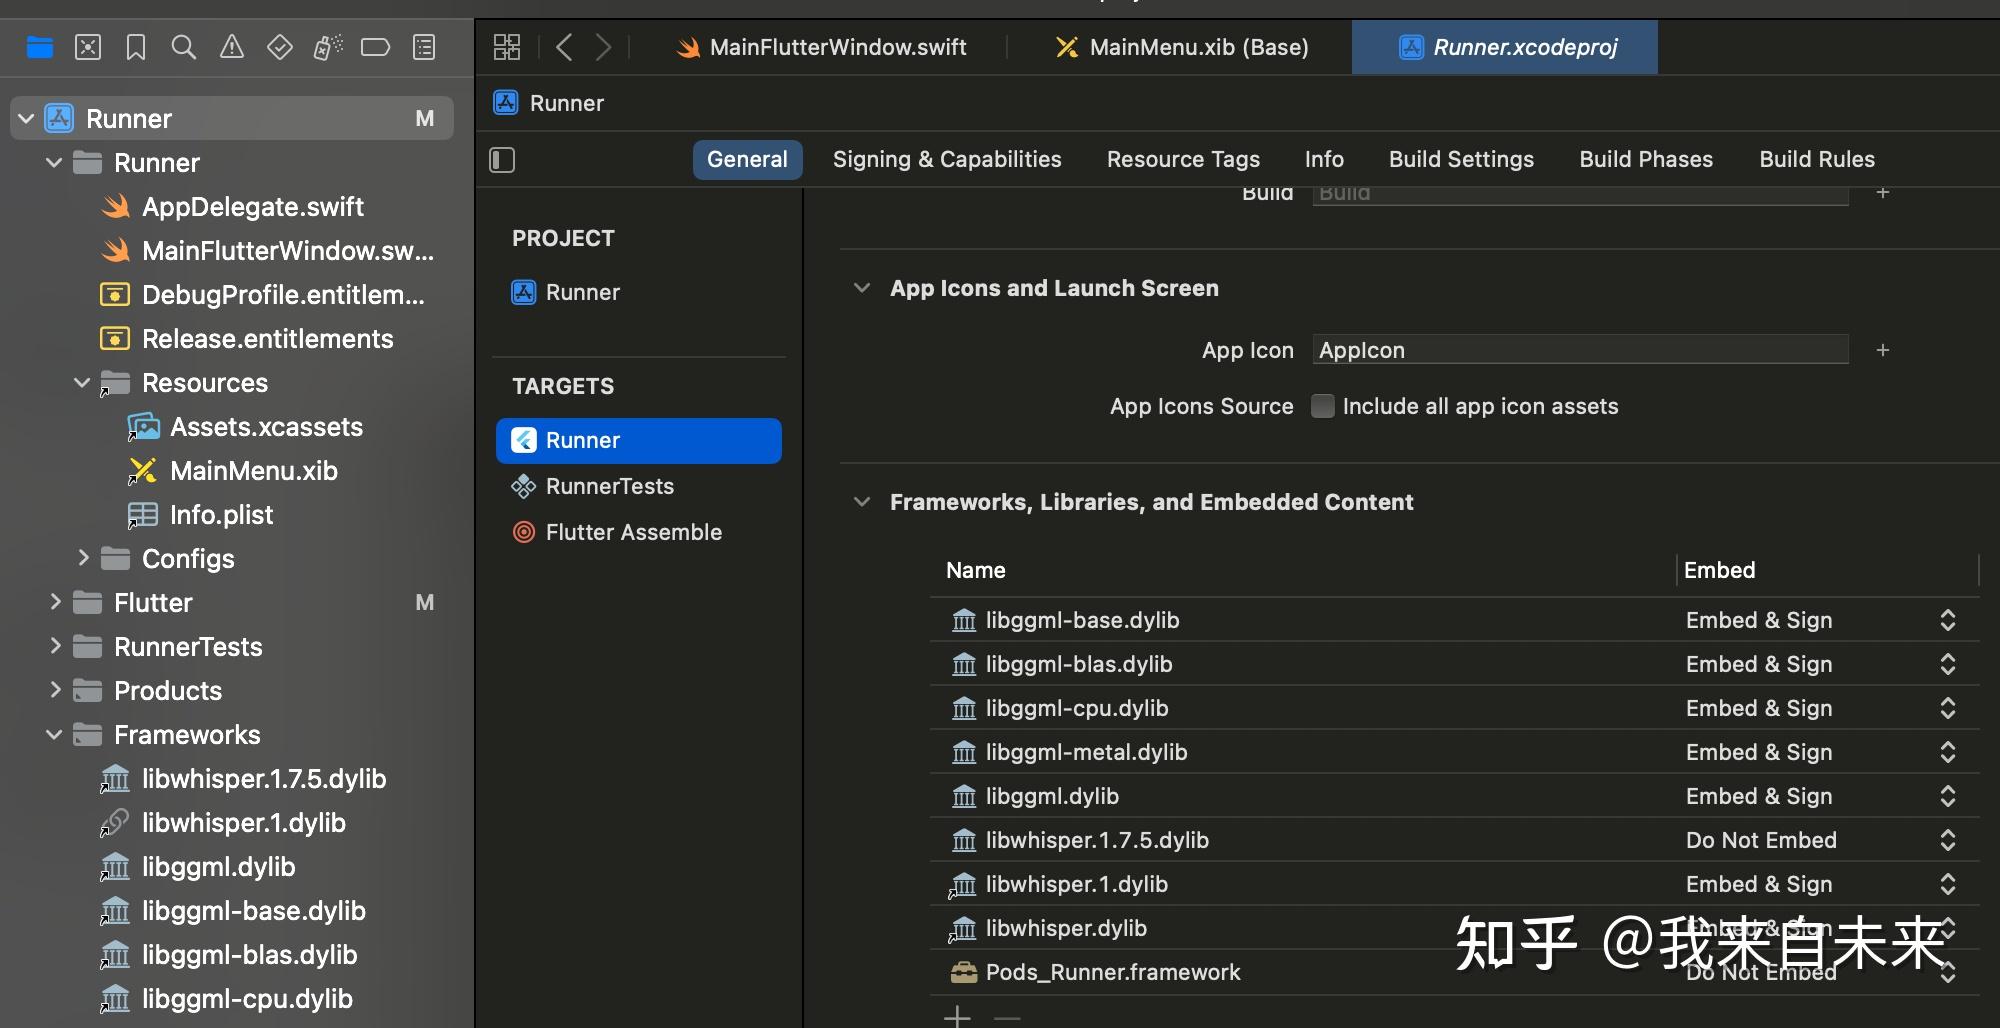Select the Flutter Assemble target
The height and width of the screenshot is (1028, 2000).
click(x=633, y=532)
